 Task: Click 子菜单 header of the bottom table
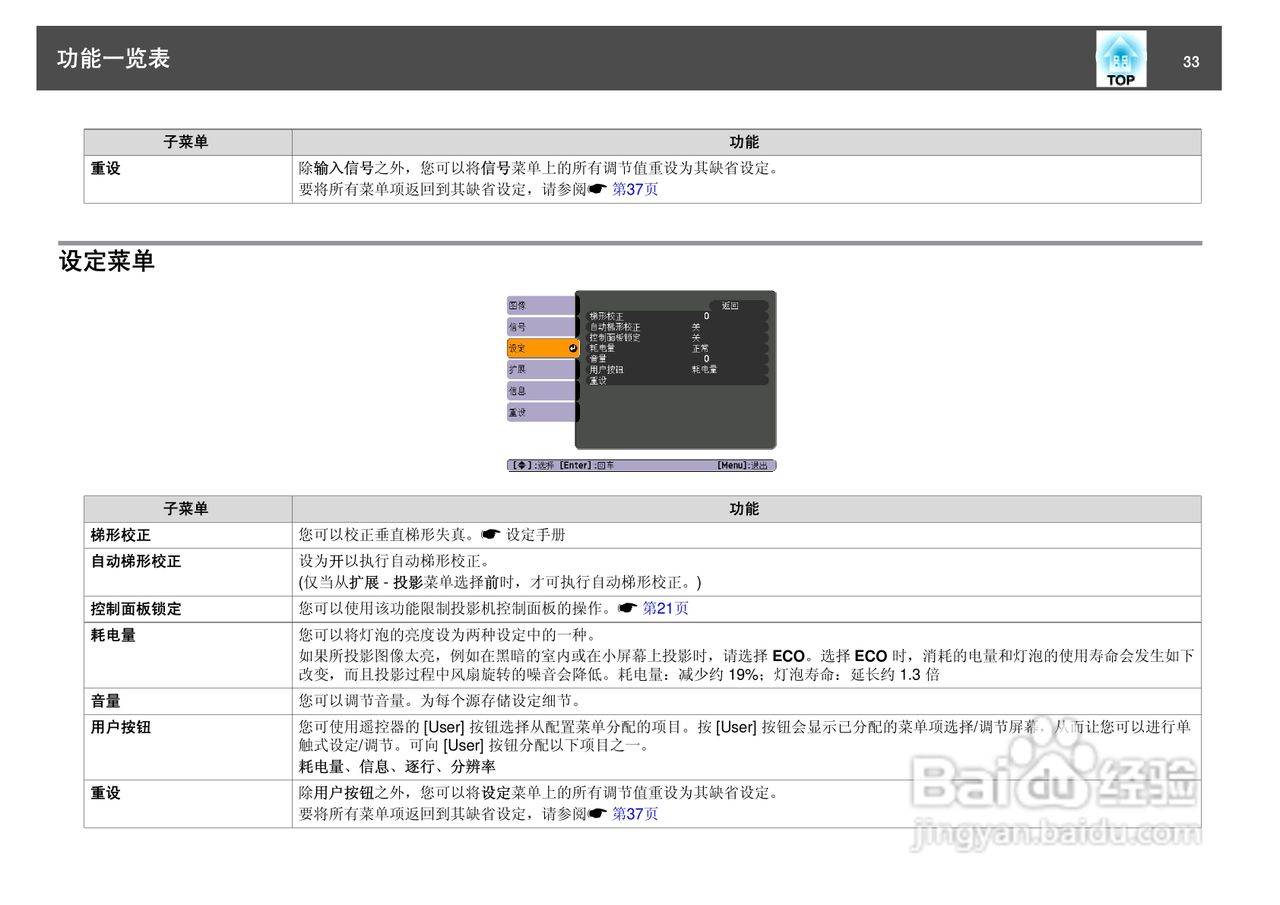[x=186, y=509]
